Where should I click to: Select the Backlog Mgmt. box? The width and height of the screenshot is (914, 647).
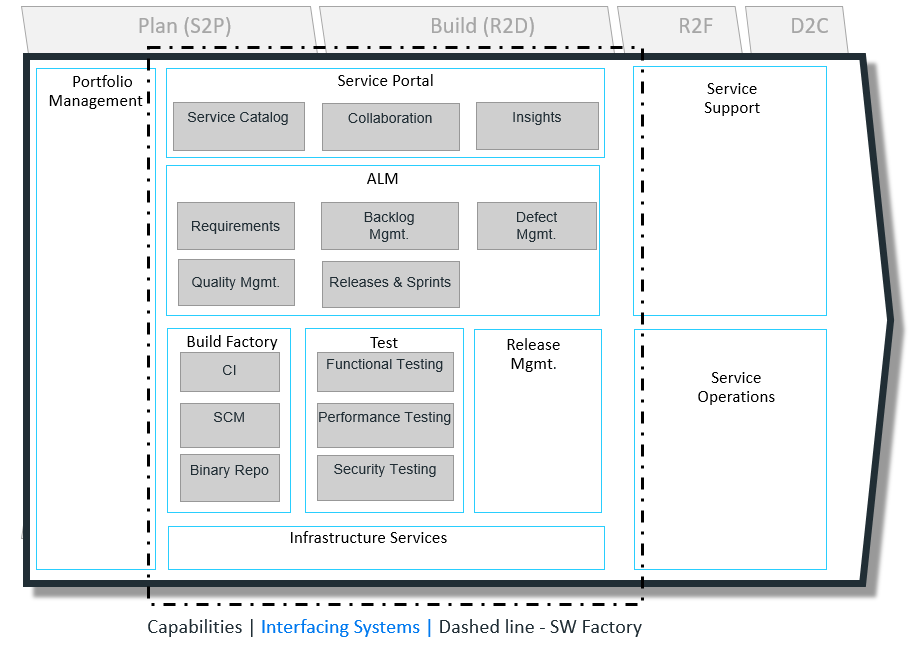pos(389,226)
